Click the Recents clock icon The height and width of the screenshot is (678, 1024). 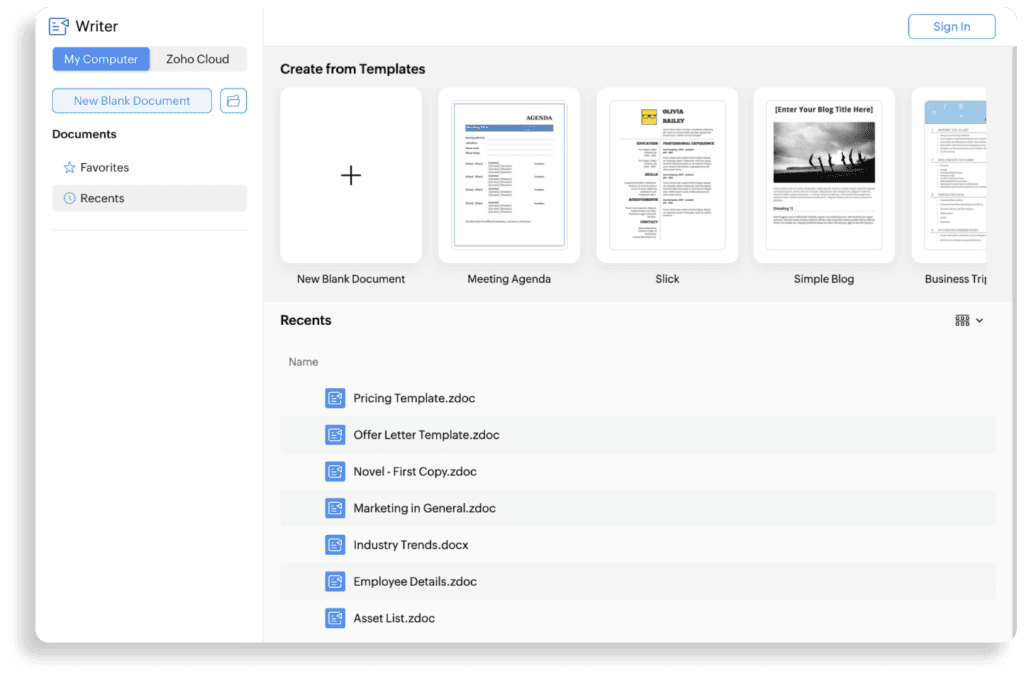69,198
